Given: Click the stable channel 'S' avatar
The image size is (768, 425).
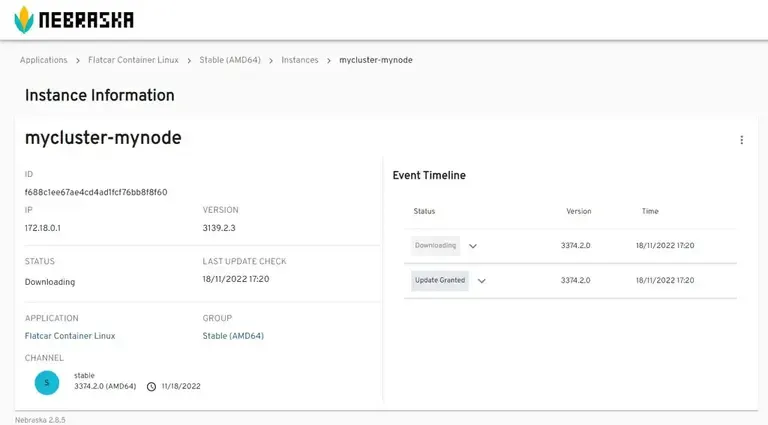Looking at the screenshot, I should tap(46, 382).
